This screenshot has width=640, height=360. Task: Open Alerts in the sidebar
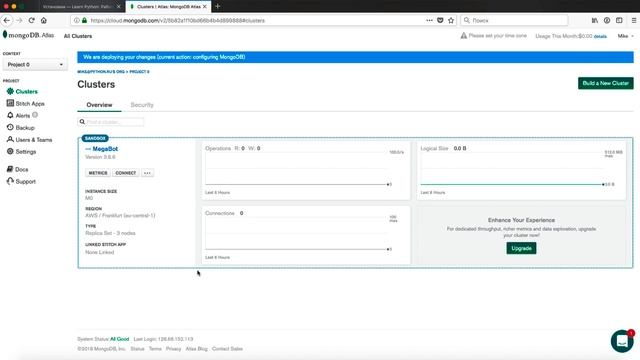click(22, 116)
